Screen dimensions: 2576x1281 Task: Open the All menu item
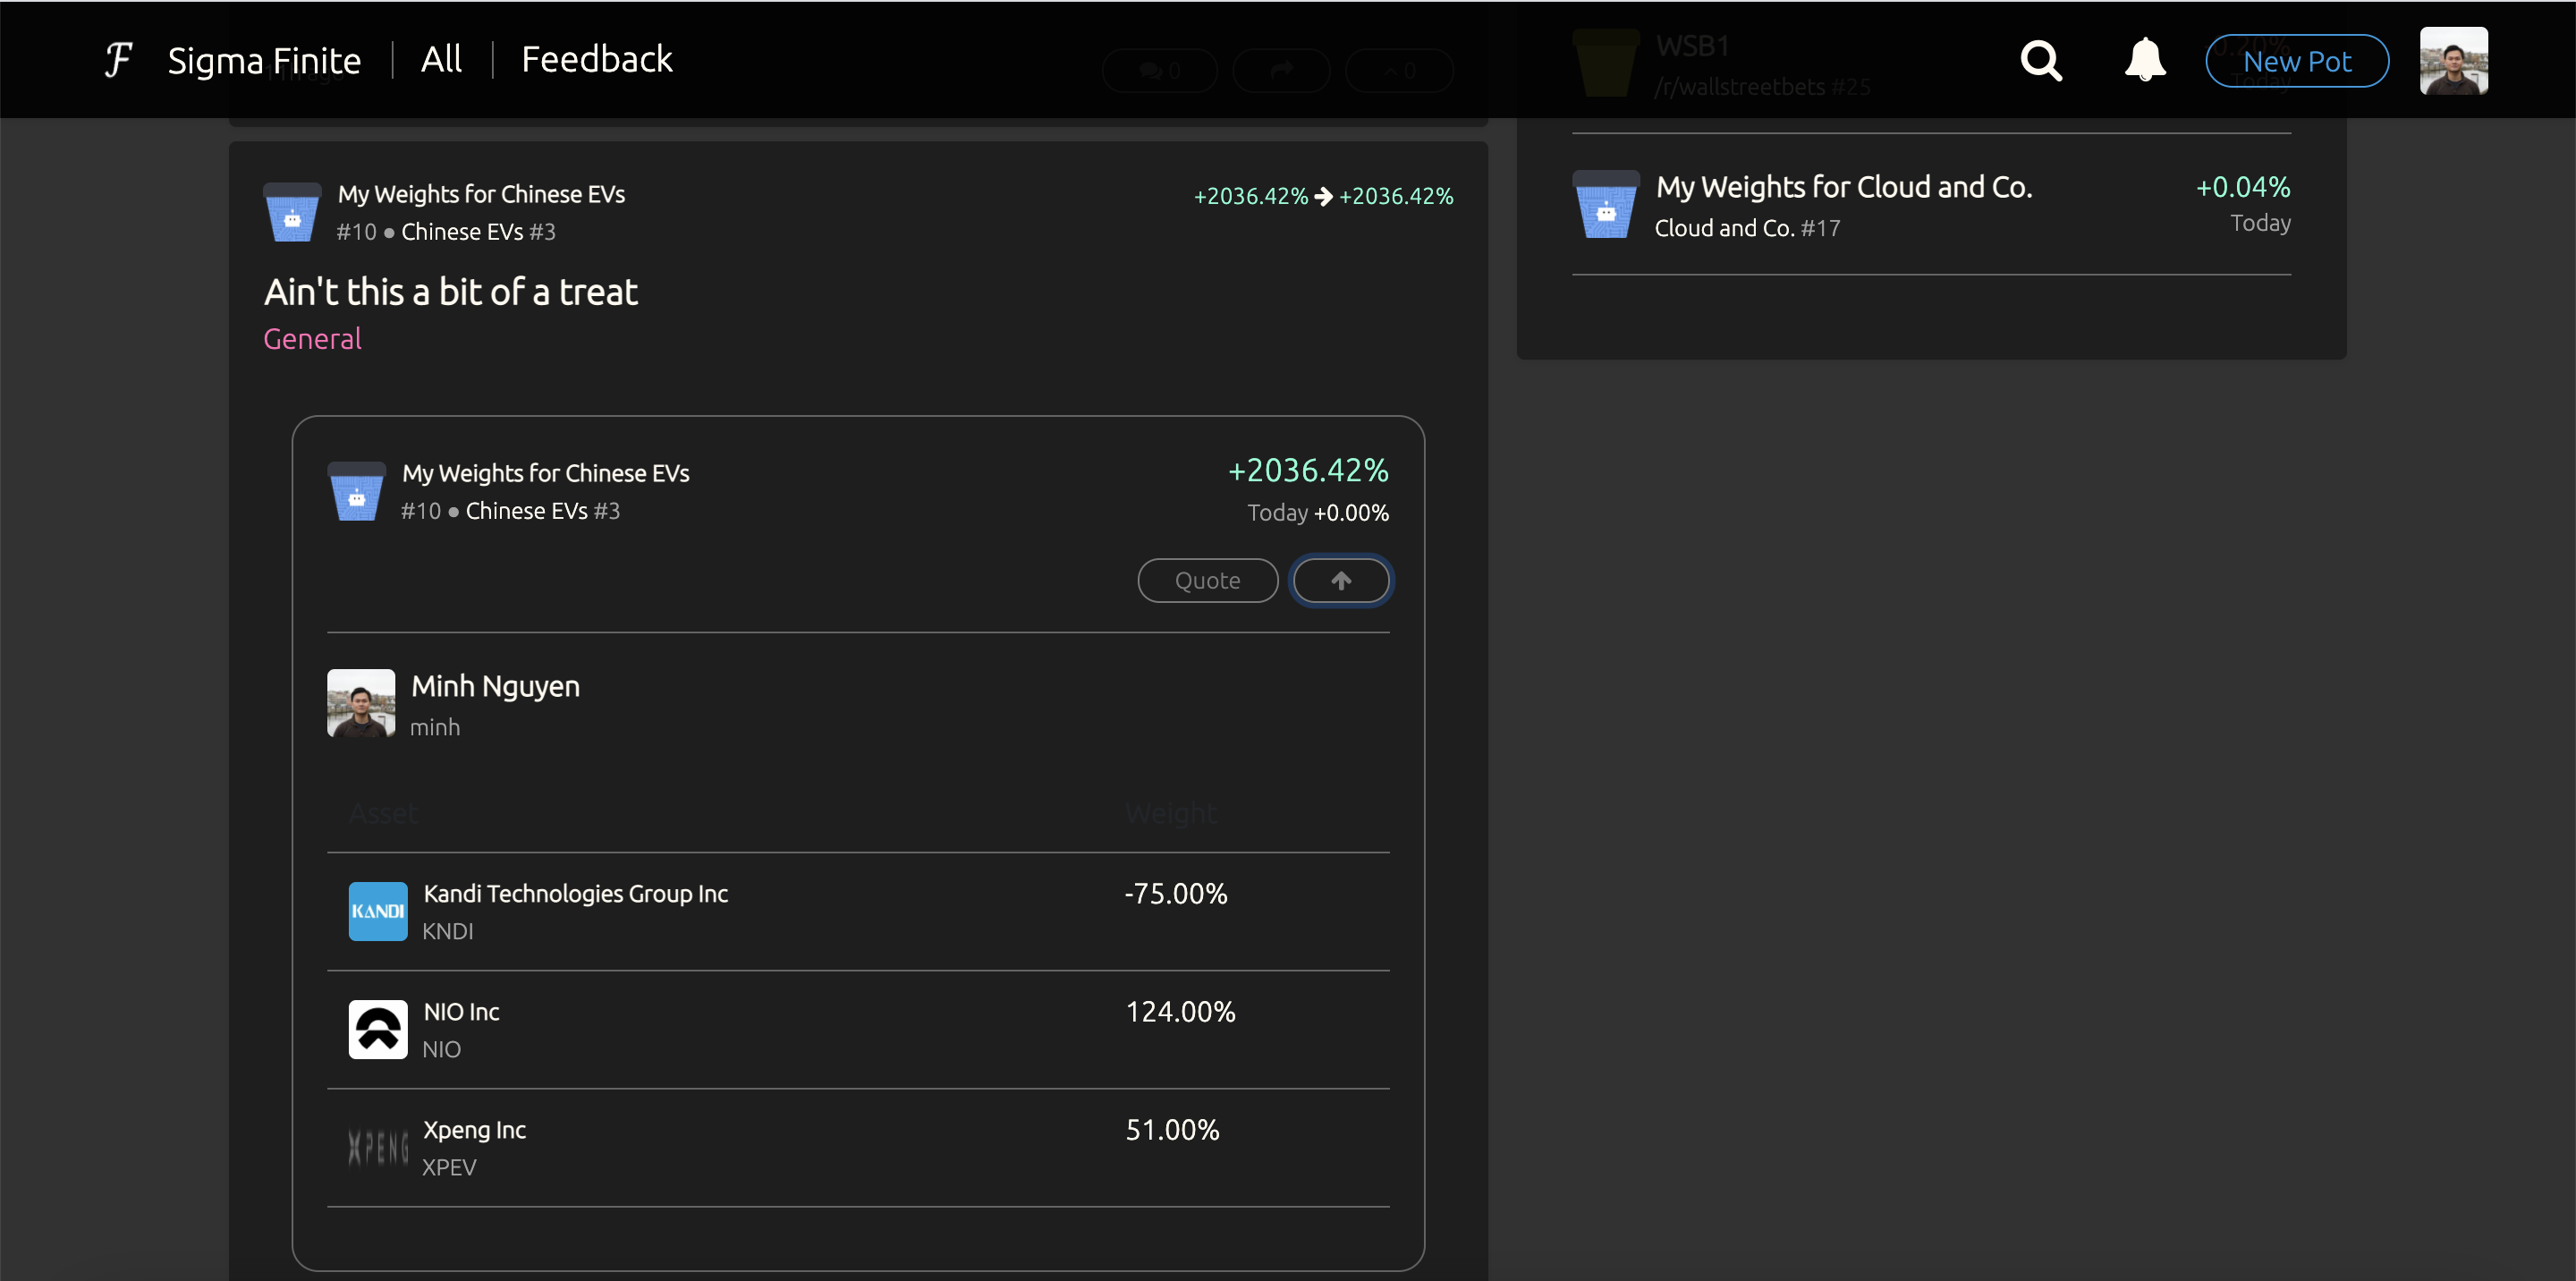(x=441, y=60)
